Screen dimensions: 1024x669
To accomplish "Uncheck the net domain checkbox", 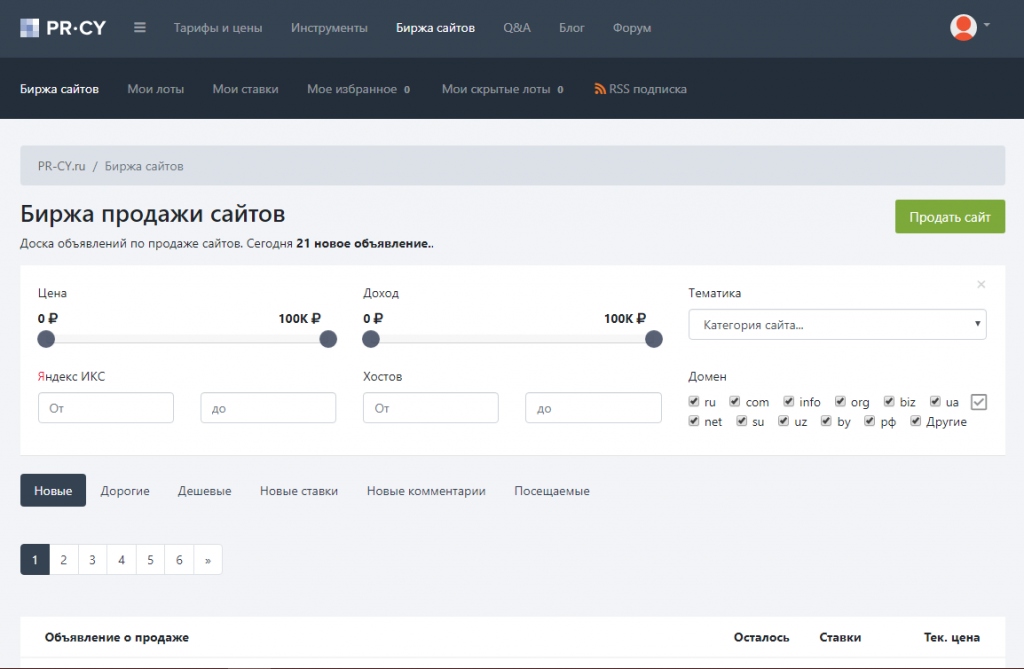I will (x=694, y=421).
